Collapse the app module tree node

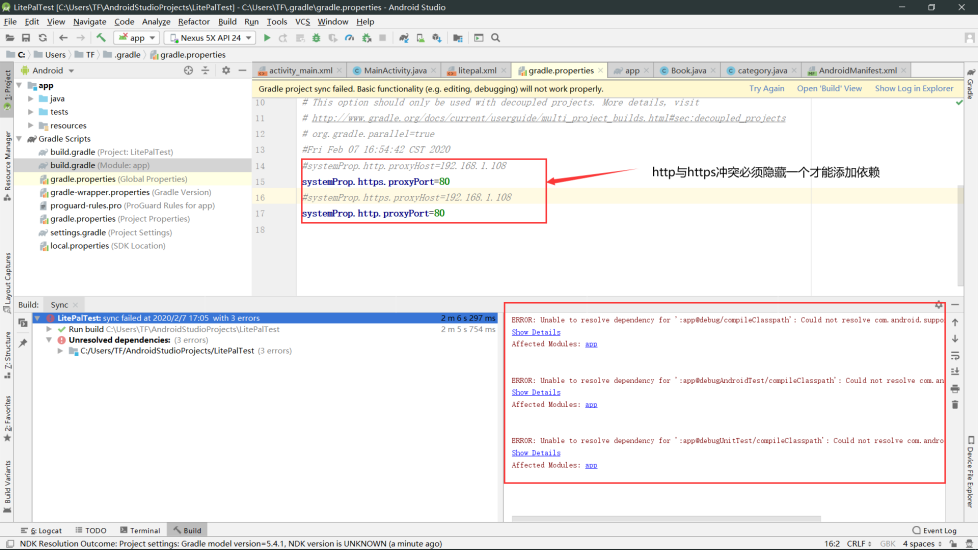(20, 85)
